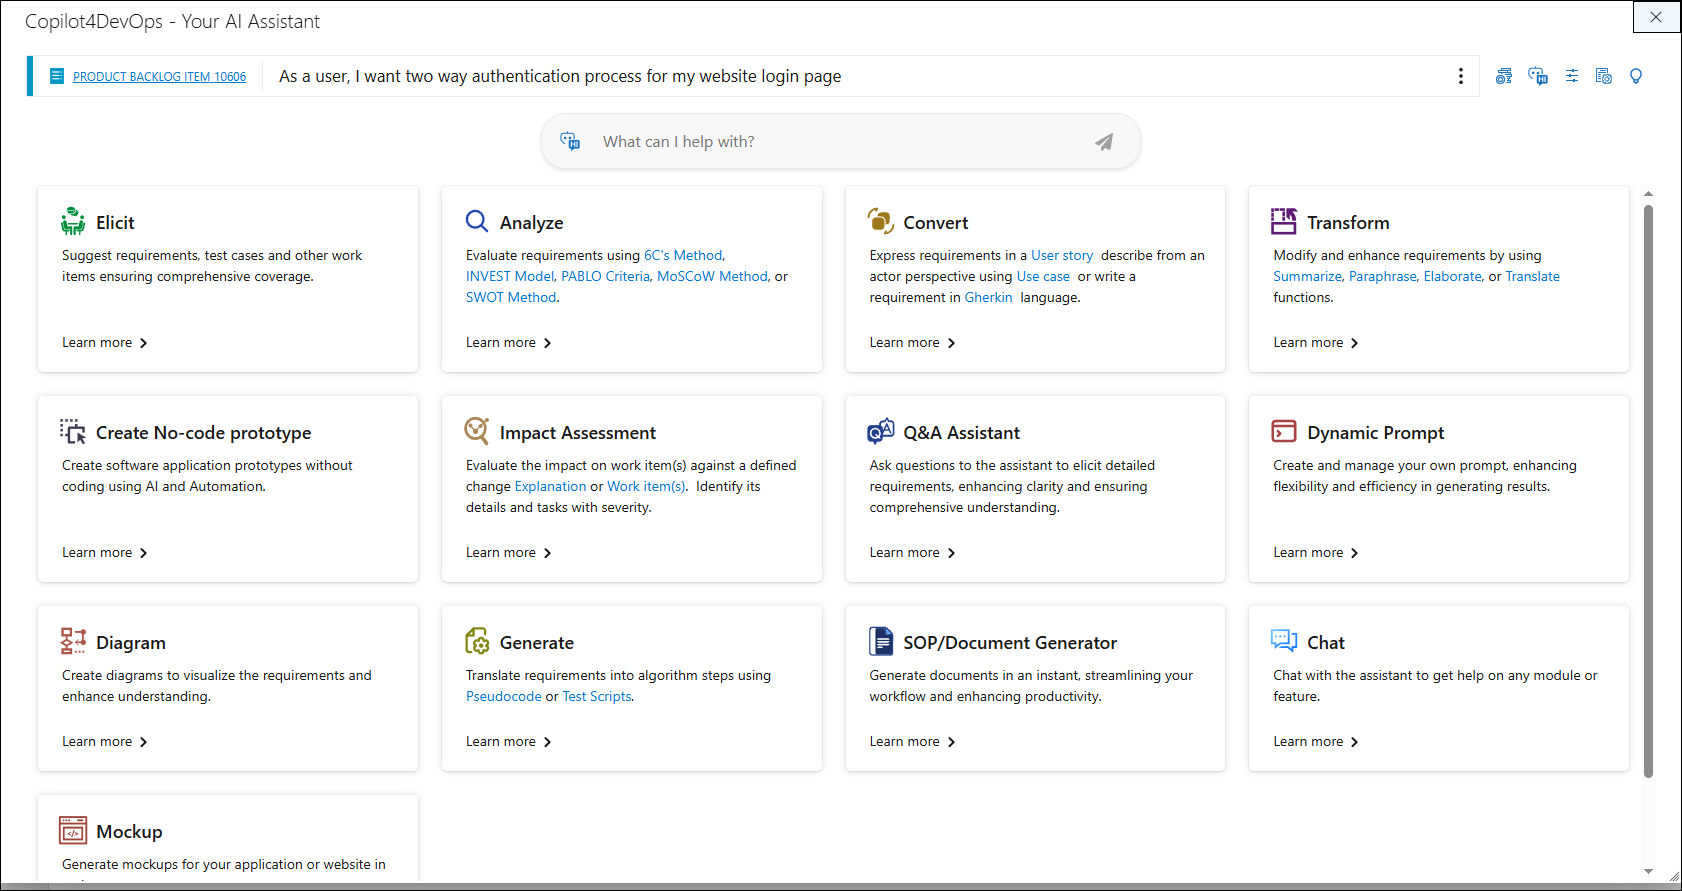The height and width of the screenshot is (891, 1682).
Task: Open Learn more on Q&A Assistant card
Action: point(912,553)
